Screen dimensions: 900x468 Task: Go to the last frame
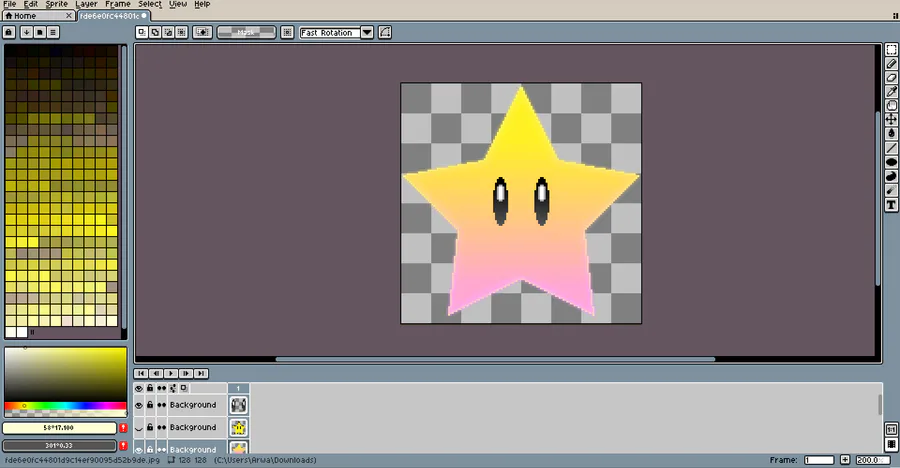coord(201,373)
